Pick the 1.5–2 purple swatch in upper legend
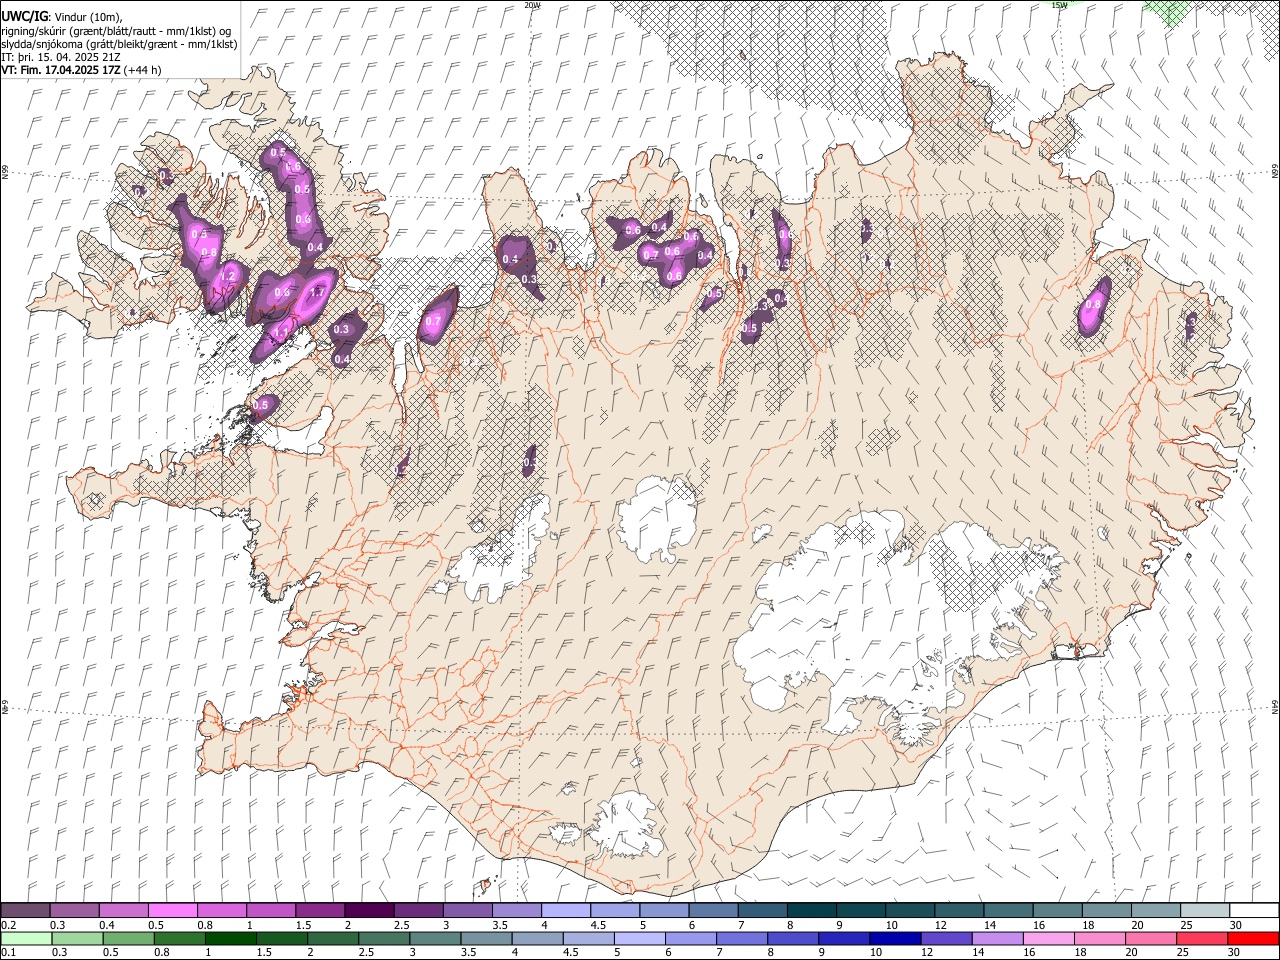Image resolution: width=1280 pixels, height=960 pixels. [319, 910]
